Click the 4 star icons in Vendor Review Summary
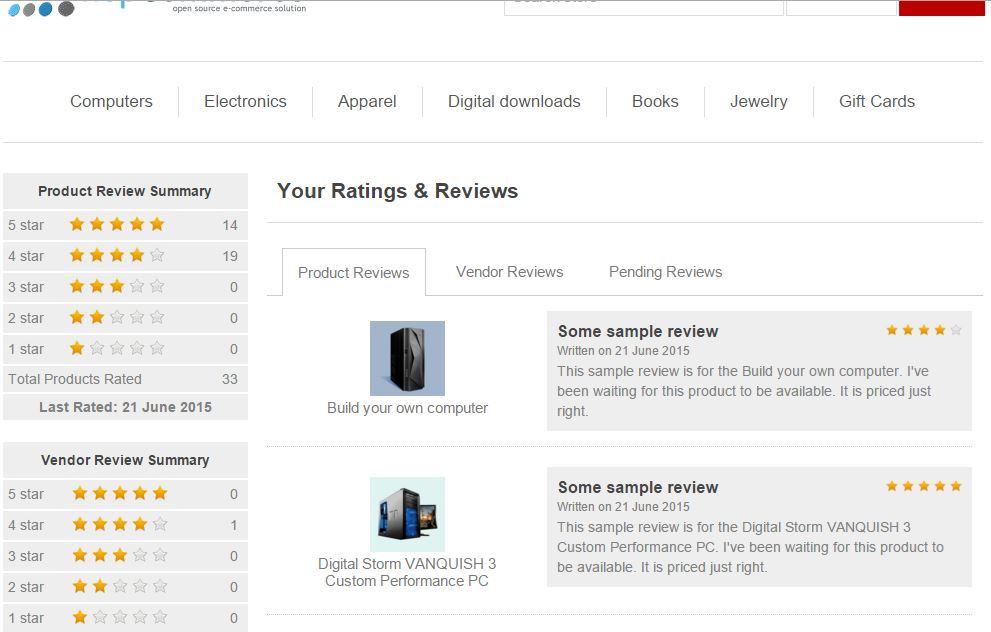This screenshot has height=632, width=991. click(x=119, y=525)
